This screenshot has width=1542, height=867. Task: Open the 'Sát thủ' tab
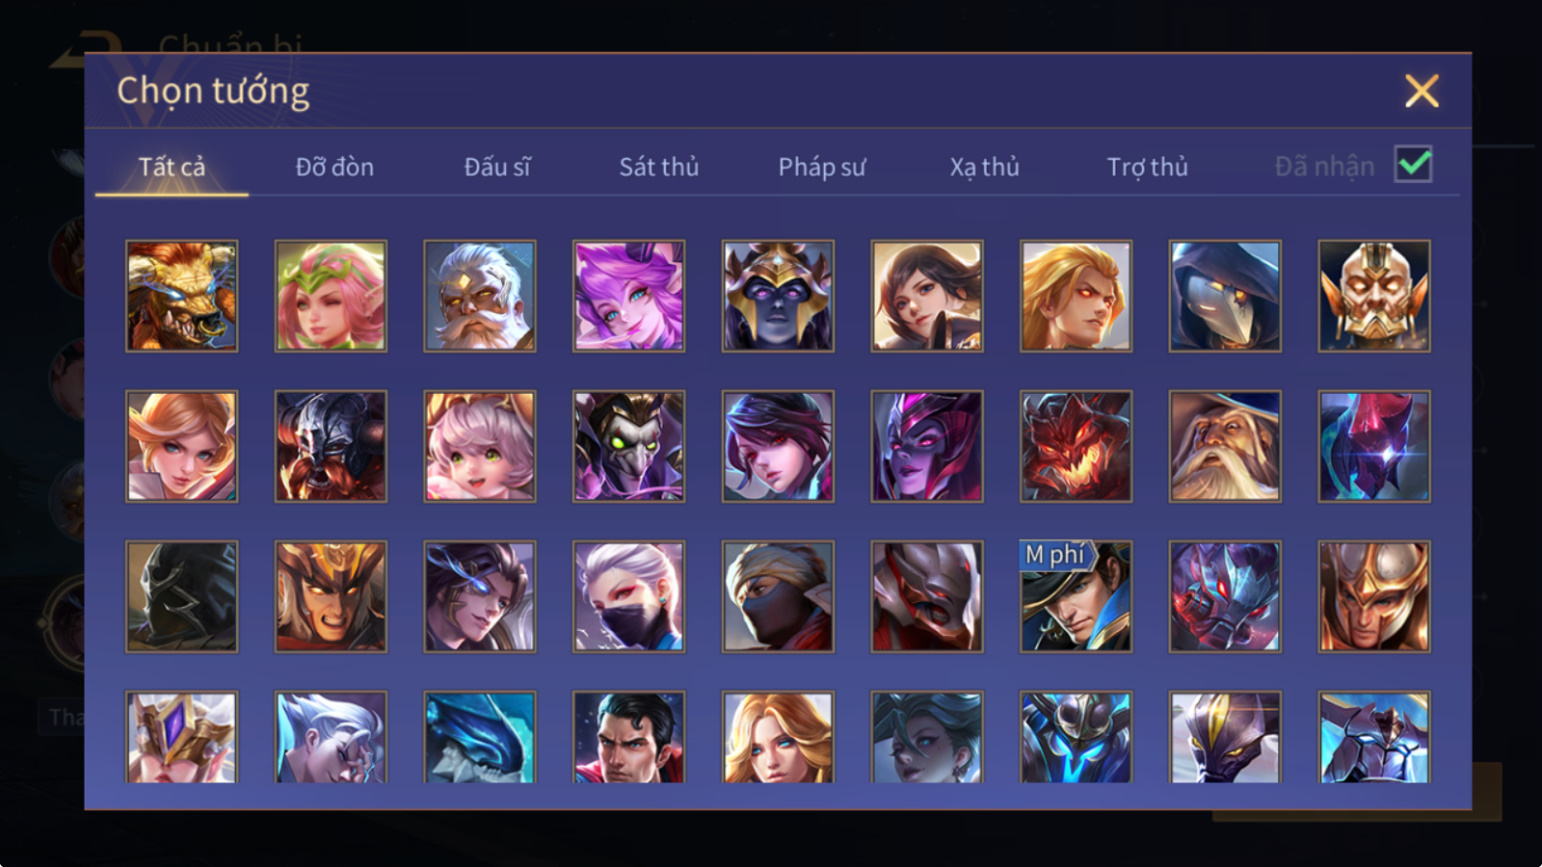coord(658,167)
